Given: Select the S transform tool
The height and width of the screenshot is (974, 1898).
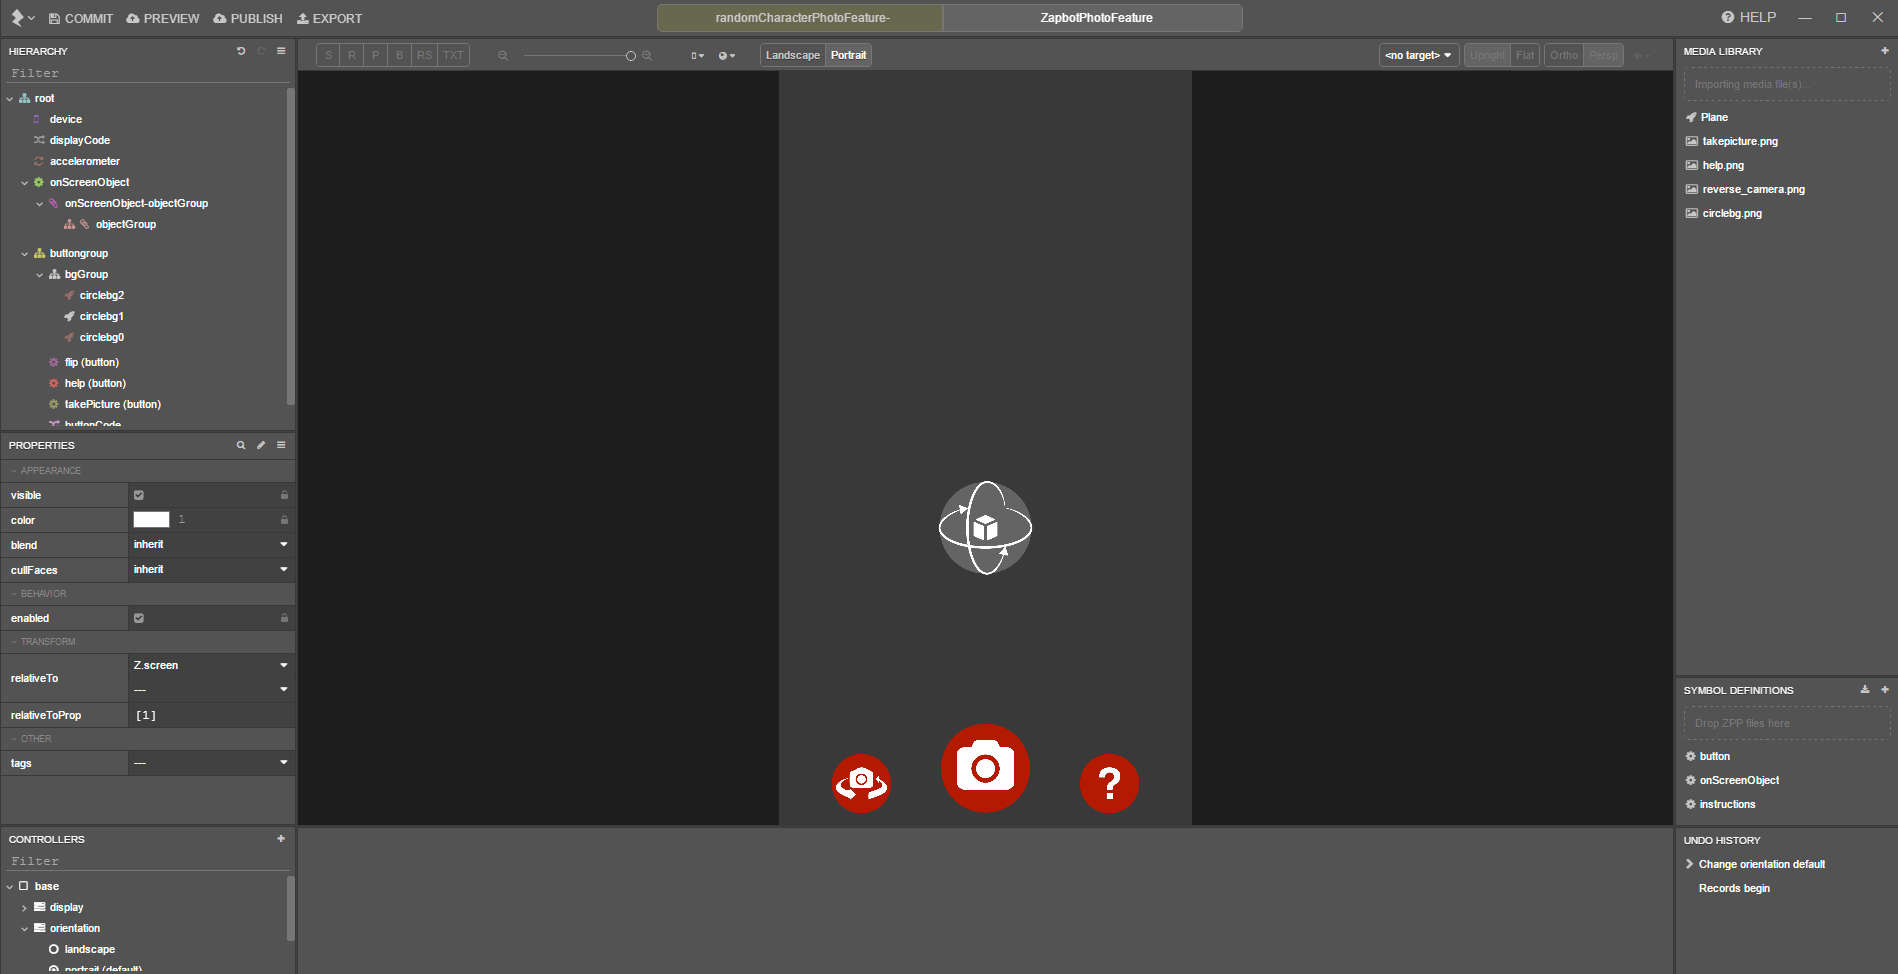Looking at the screenshot, I should [328, 55].
